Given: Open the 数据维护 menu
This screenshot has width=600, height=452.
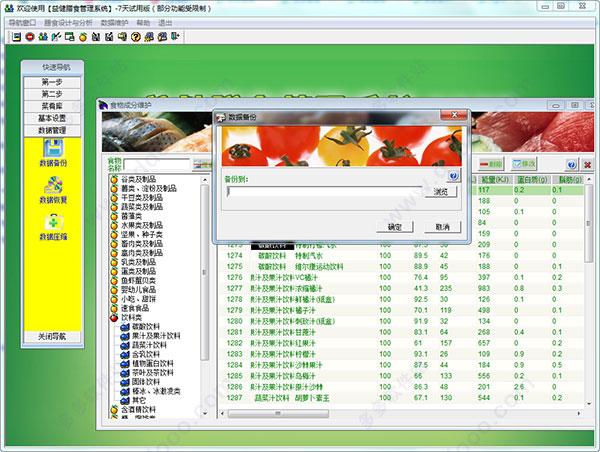Looking at the screenshot, I should (x=114, y=23).
